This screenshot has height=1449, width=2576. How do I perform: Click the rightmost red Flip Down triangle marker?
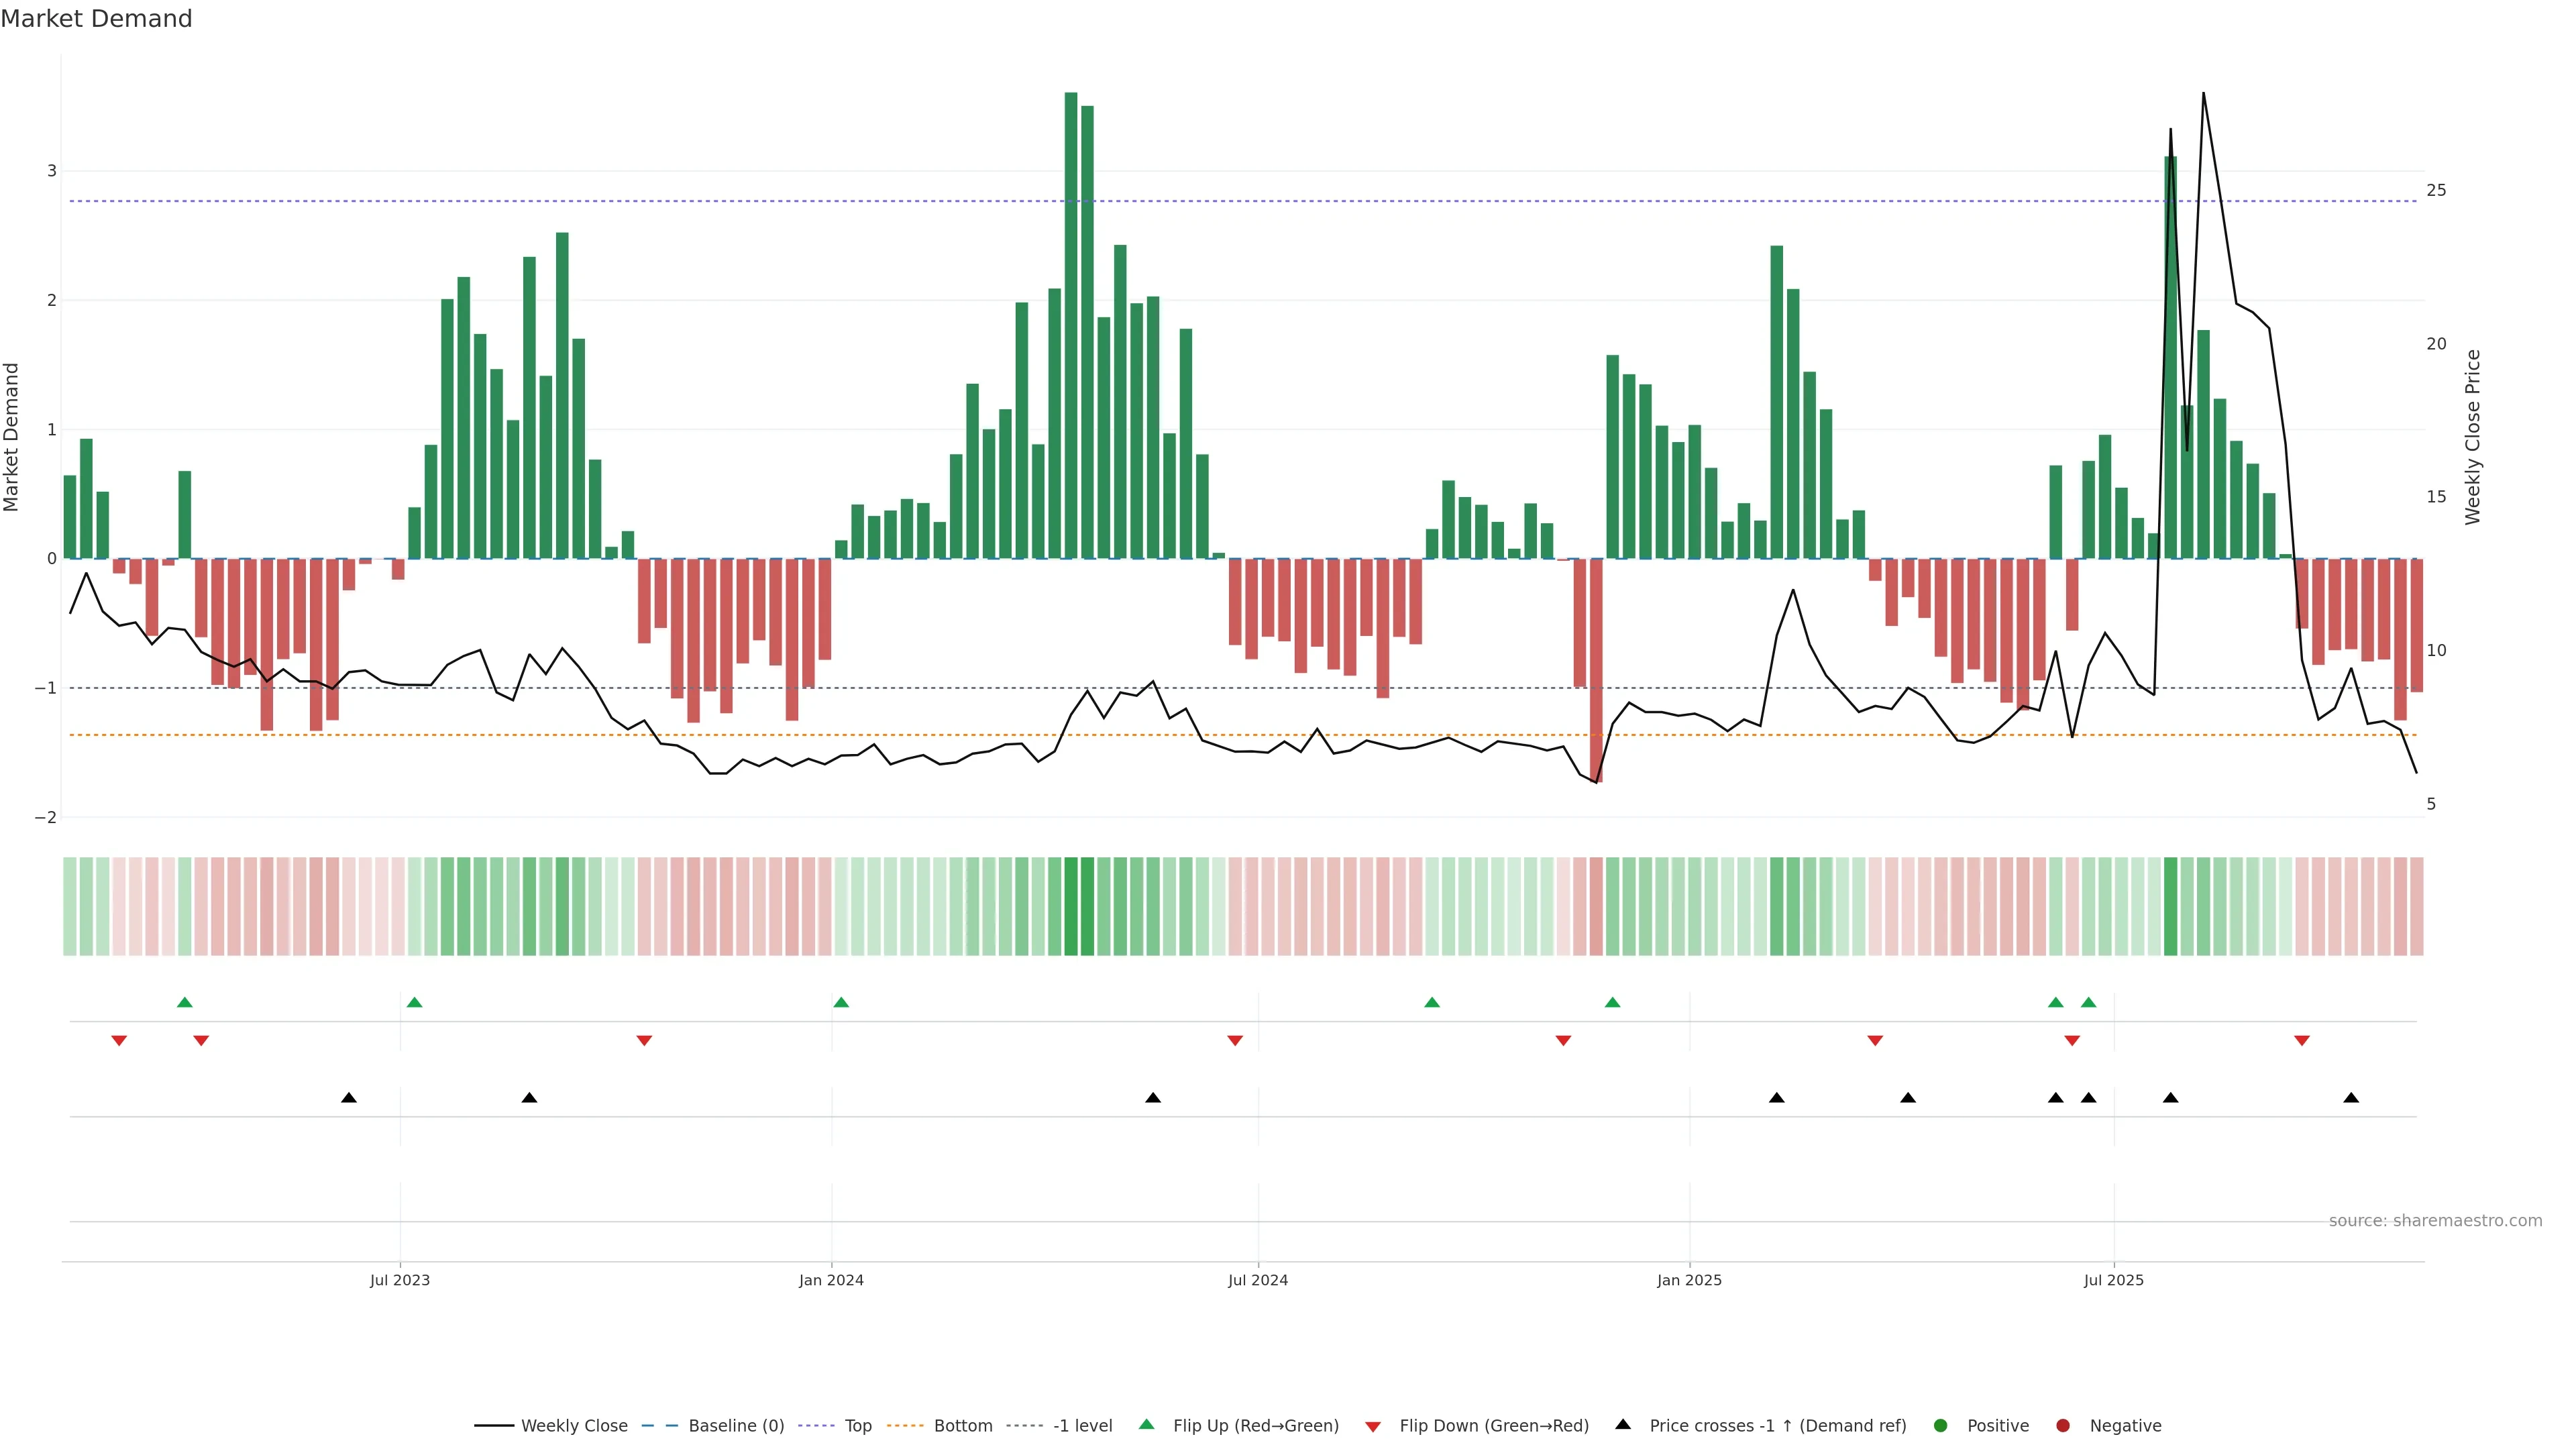(x=2301, y=1041)
